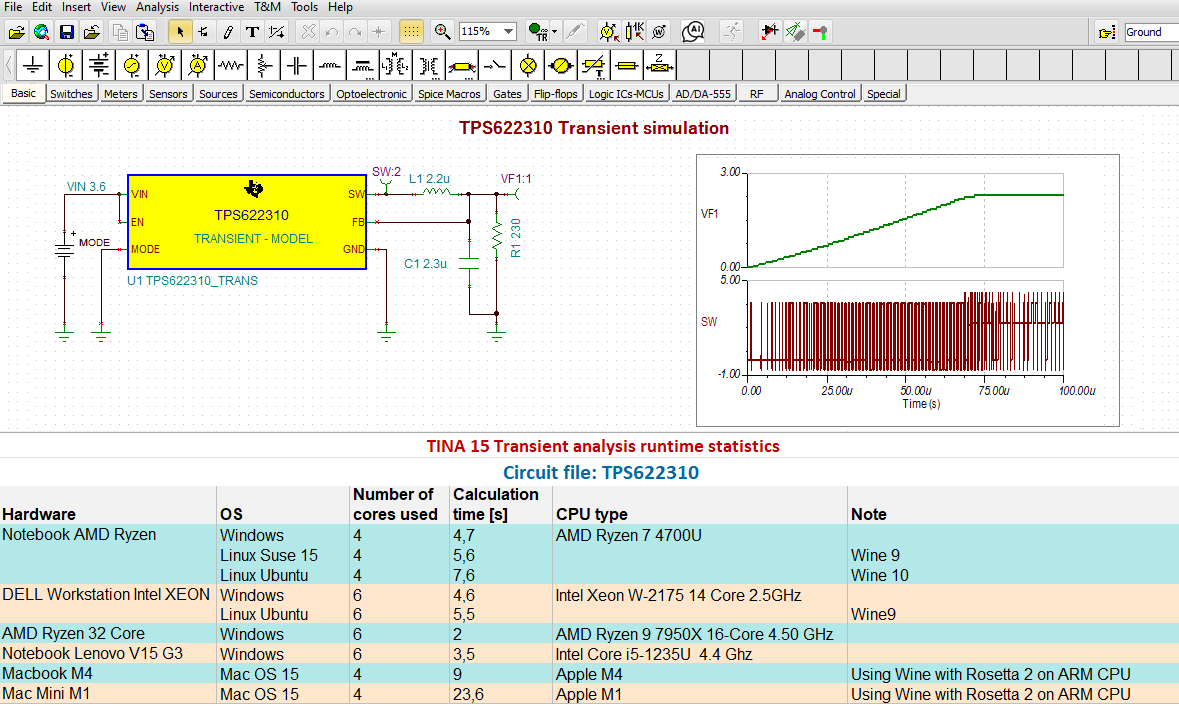Click the Save (floppy disk) icon
1179x706 pixels.
tap(66, 32)
